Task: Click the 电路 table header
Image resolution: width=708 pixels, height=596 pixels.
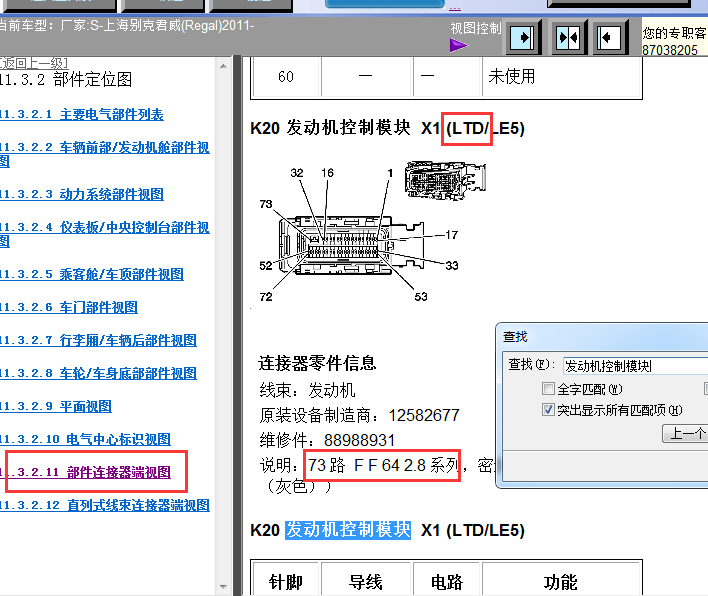Action: 447,582
